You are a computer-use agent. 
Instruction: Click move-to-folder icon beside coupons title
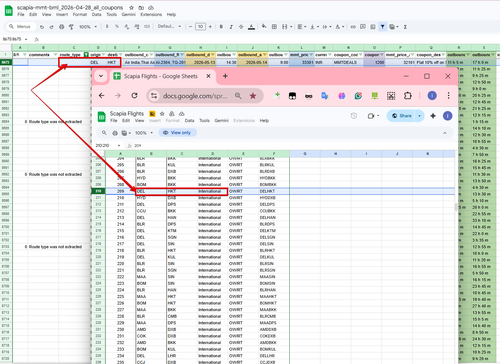coord(141,7)
